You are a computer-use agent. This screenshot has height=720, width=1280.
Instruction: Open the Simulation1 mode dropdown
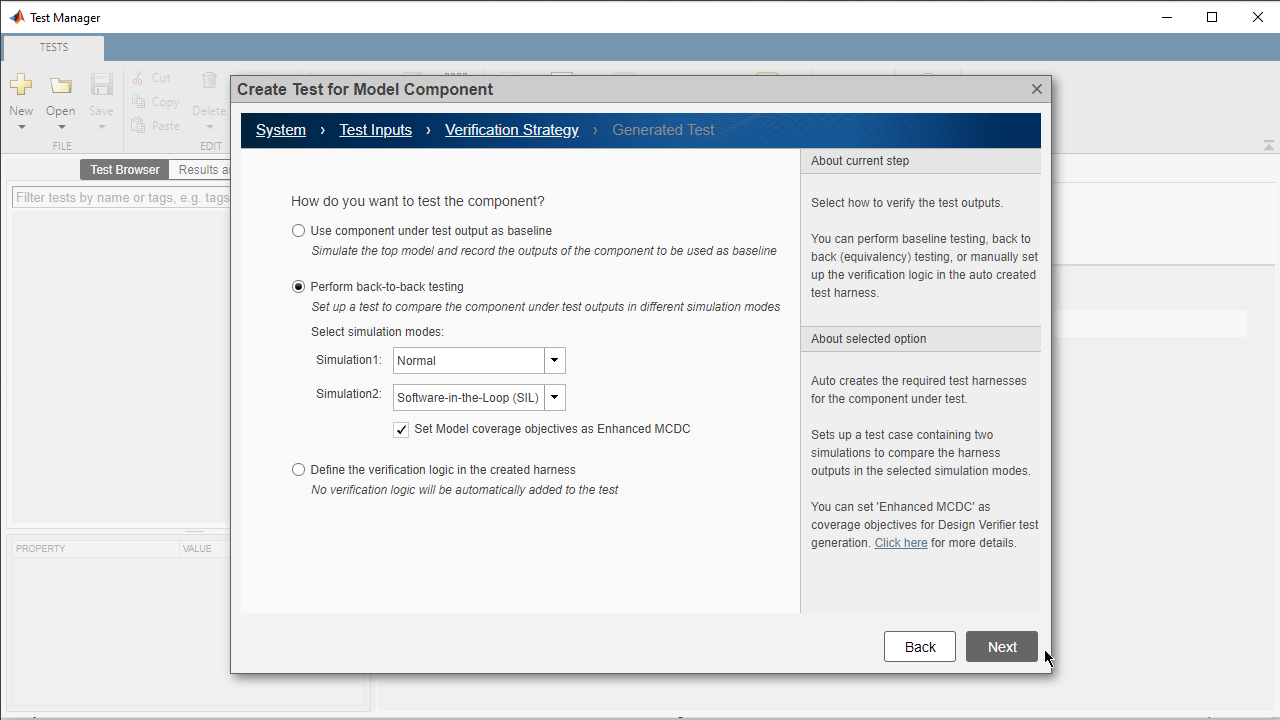[x=555, y=360]
